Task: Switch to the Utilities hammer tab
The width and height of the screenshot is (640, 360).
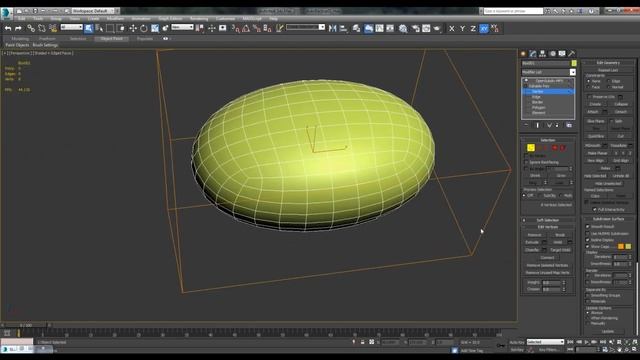Action: coord(572,53)
